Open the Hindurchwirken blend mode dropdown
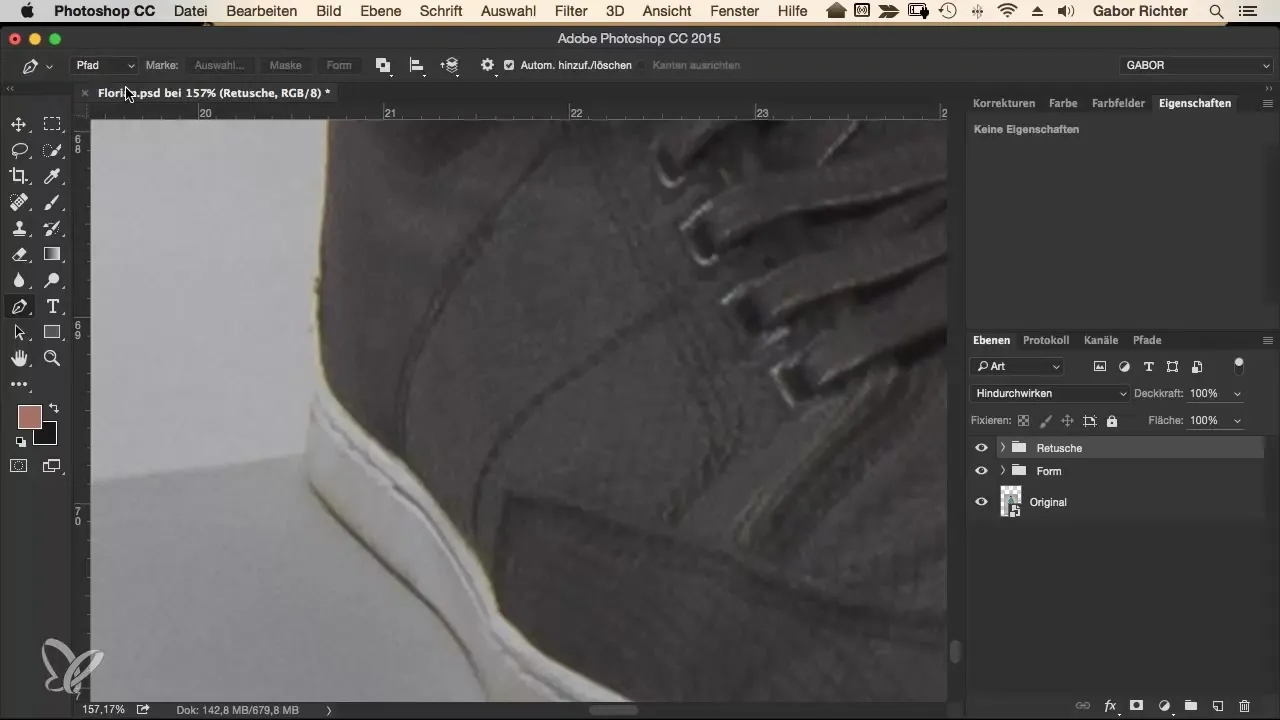Viewport: 1280px width, 720px height. point(1049,394)
